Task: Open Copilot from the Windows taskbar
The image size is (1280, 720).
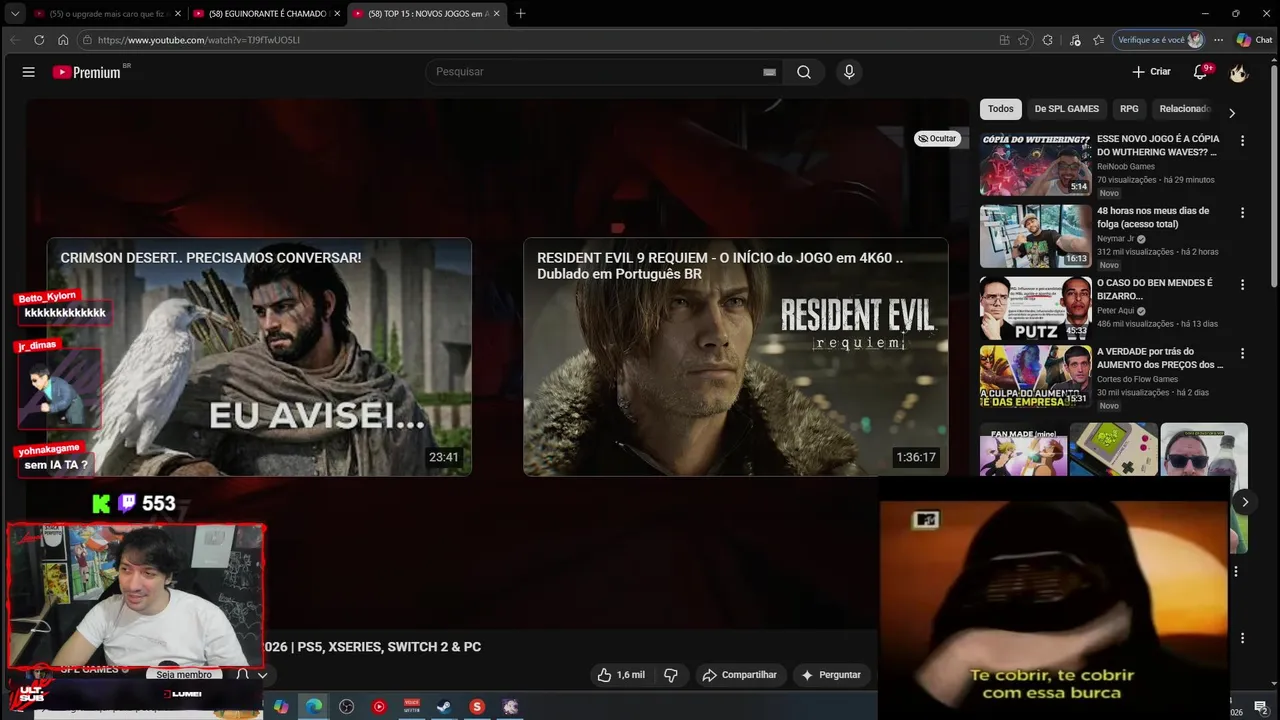Action: [x=281, y=707]
